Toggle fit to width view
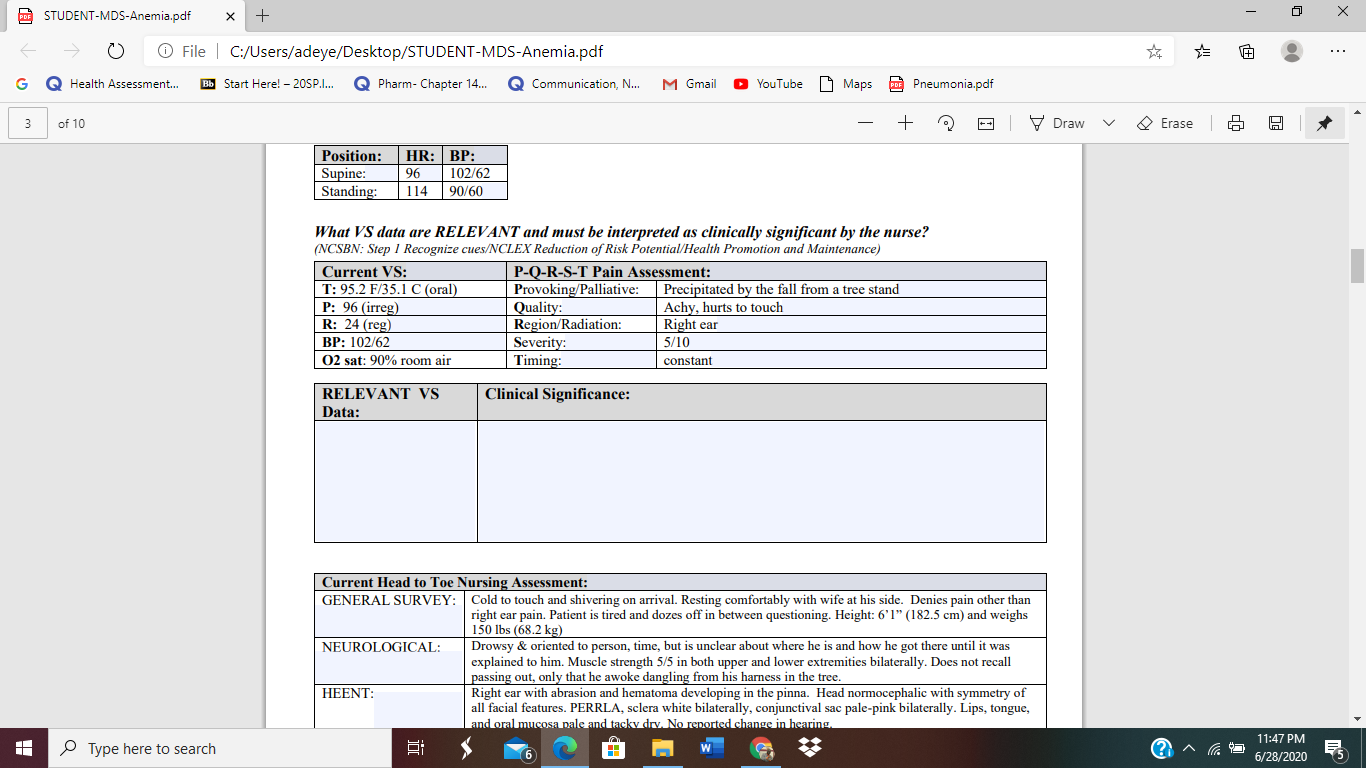The width and height of the screenshot is (1366, 768). click(986, 123)
